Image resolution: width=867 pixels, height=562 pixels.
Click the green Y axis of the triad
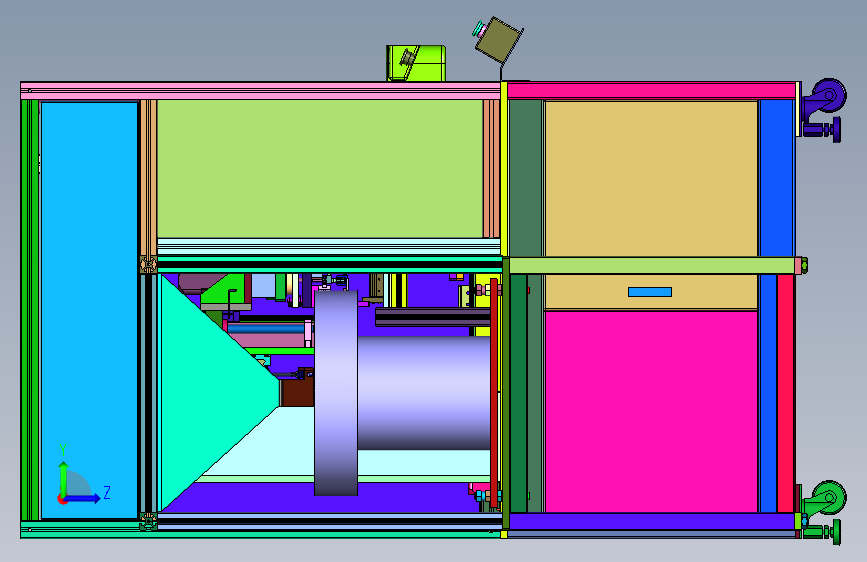(64, 479)
